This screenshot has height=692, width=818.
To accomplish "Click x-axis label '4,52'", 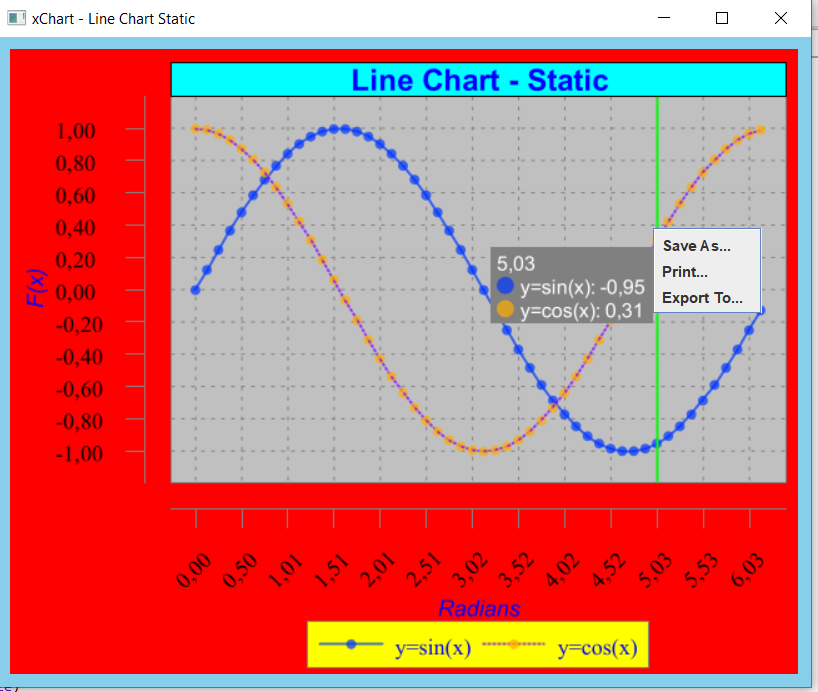I will [x=609, y=570].
